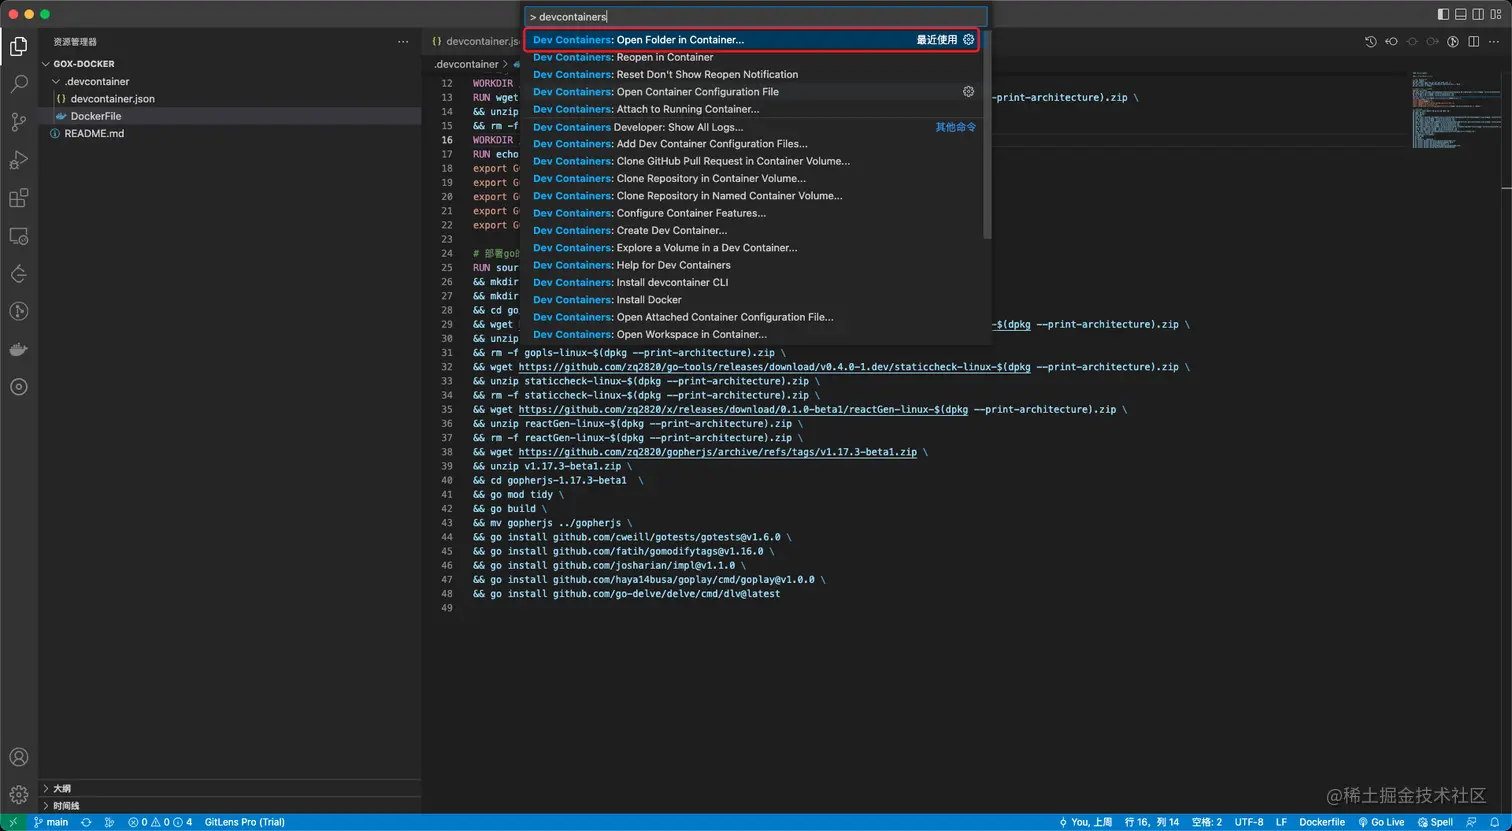Screen dimensions: 1512x831
Task: Select Dev Containers: Open Folder in Container
Action: click(752, 40)
